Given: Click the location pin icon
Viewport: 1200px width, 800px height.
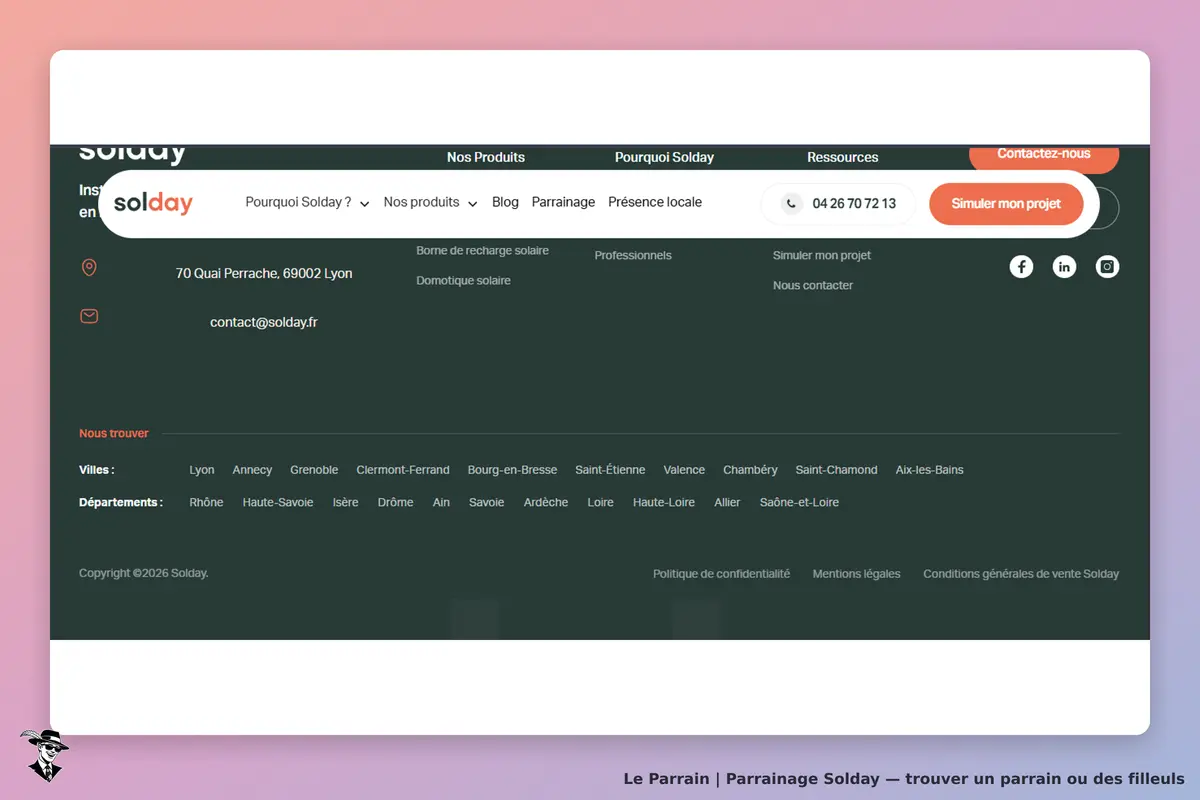Looking at the screenshot, I should 89,268.
